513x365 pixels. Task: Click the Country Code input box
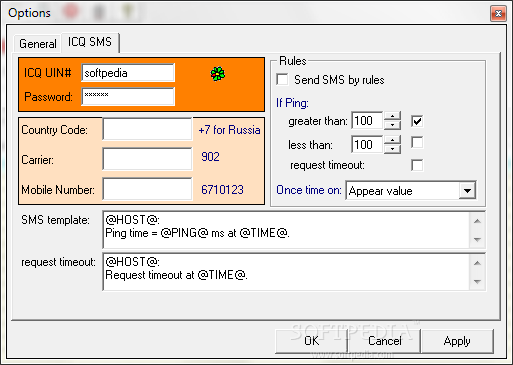pyautogui.click(x=147, y=129)
